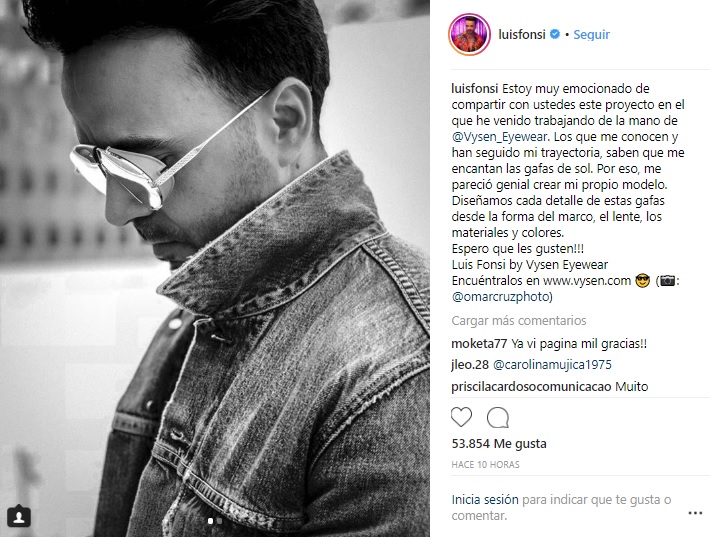This screenshot has width=715, height=537.
Task: Click Inicia sesión login link
Action: [485, 500]
